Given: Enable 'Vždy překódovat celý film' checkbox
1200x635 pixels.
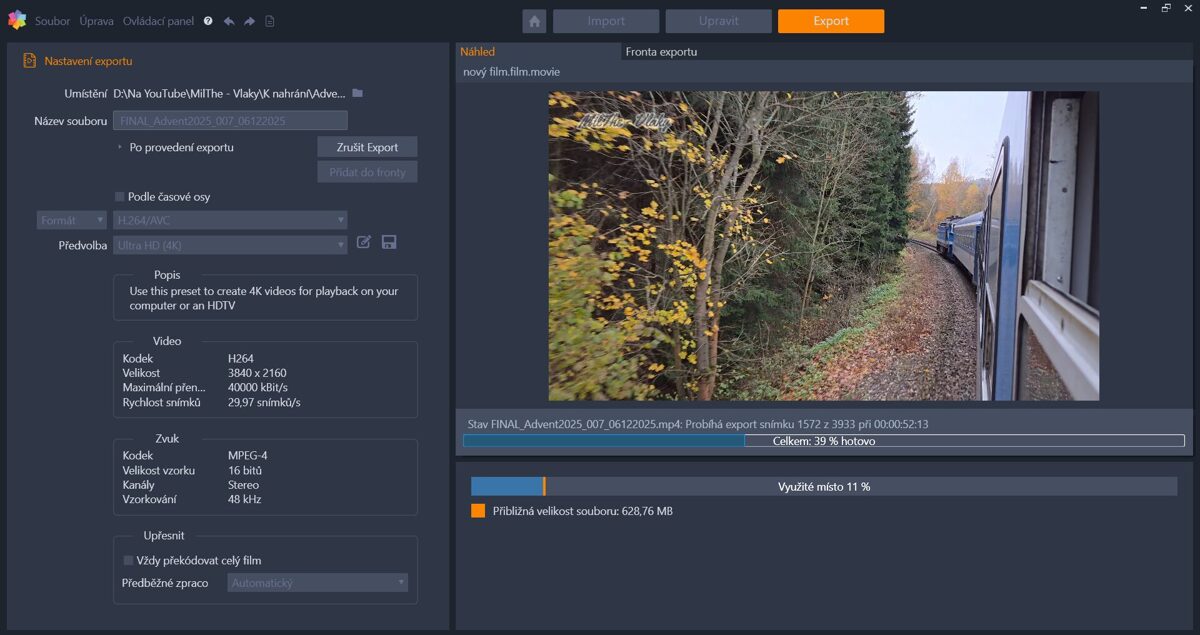Looking at the screenshot, I should coord(128,561).
